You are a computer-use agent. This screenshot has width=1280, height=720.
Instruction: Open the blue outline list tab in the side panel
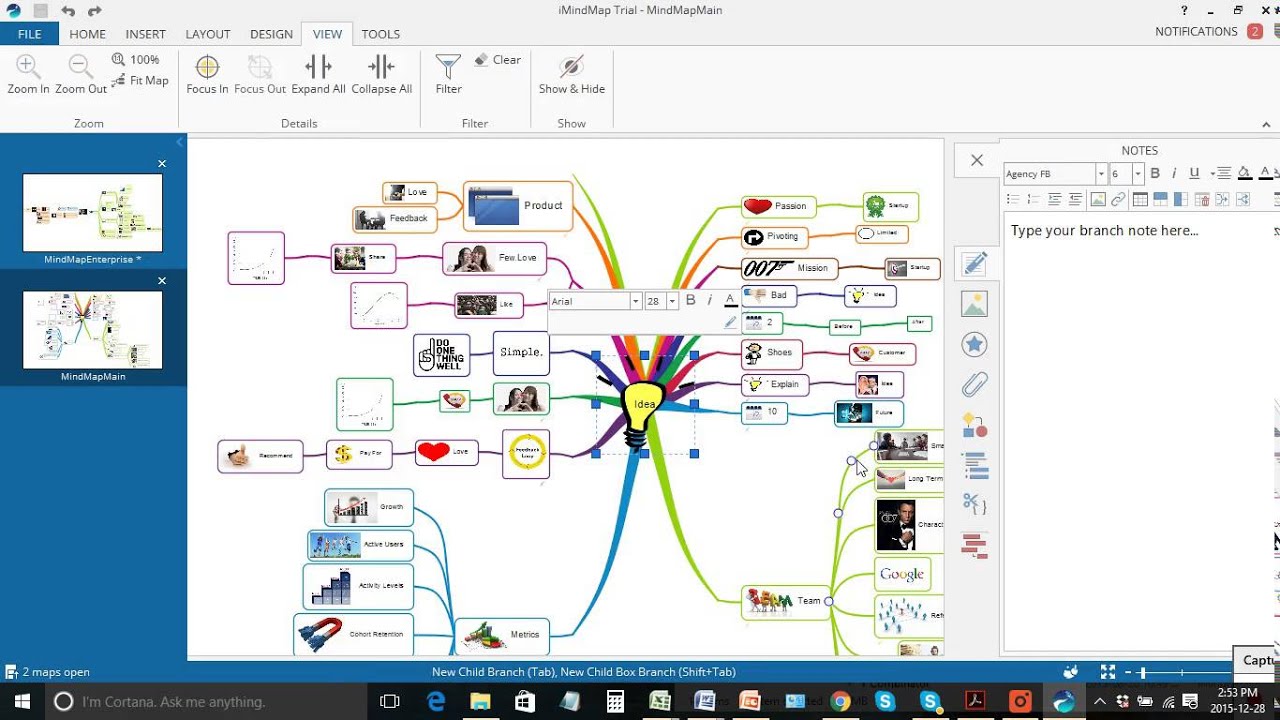[975, 465]
